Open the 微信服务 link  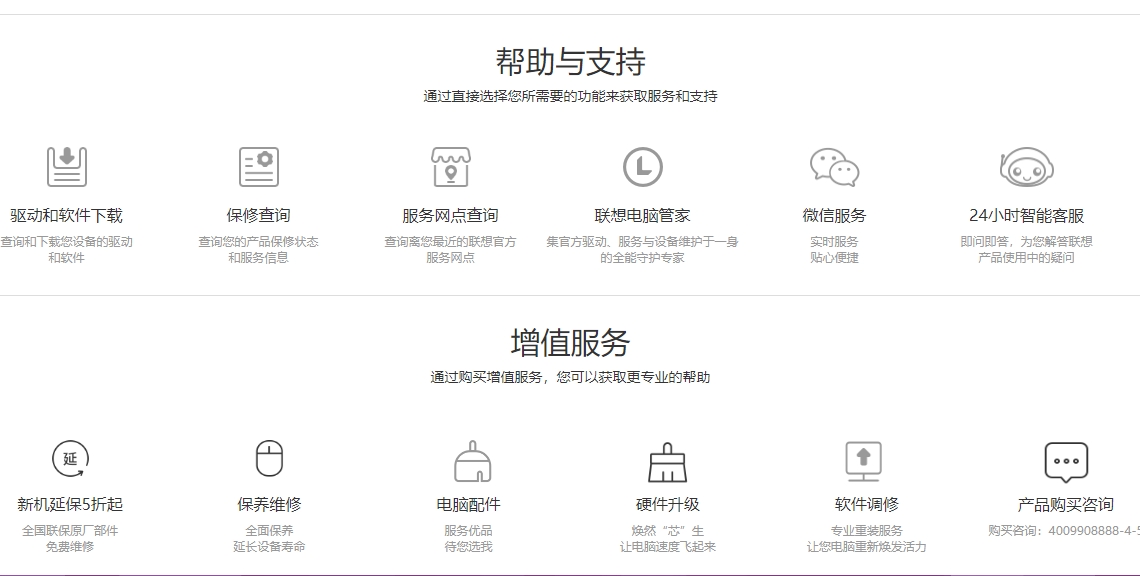835,215
